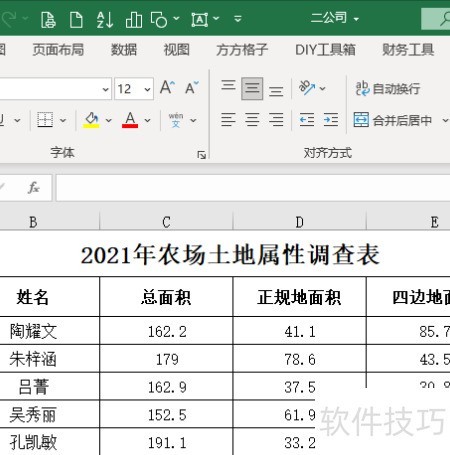Toggle align text right
The image size is (450, 455).
tap(276, 120)
